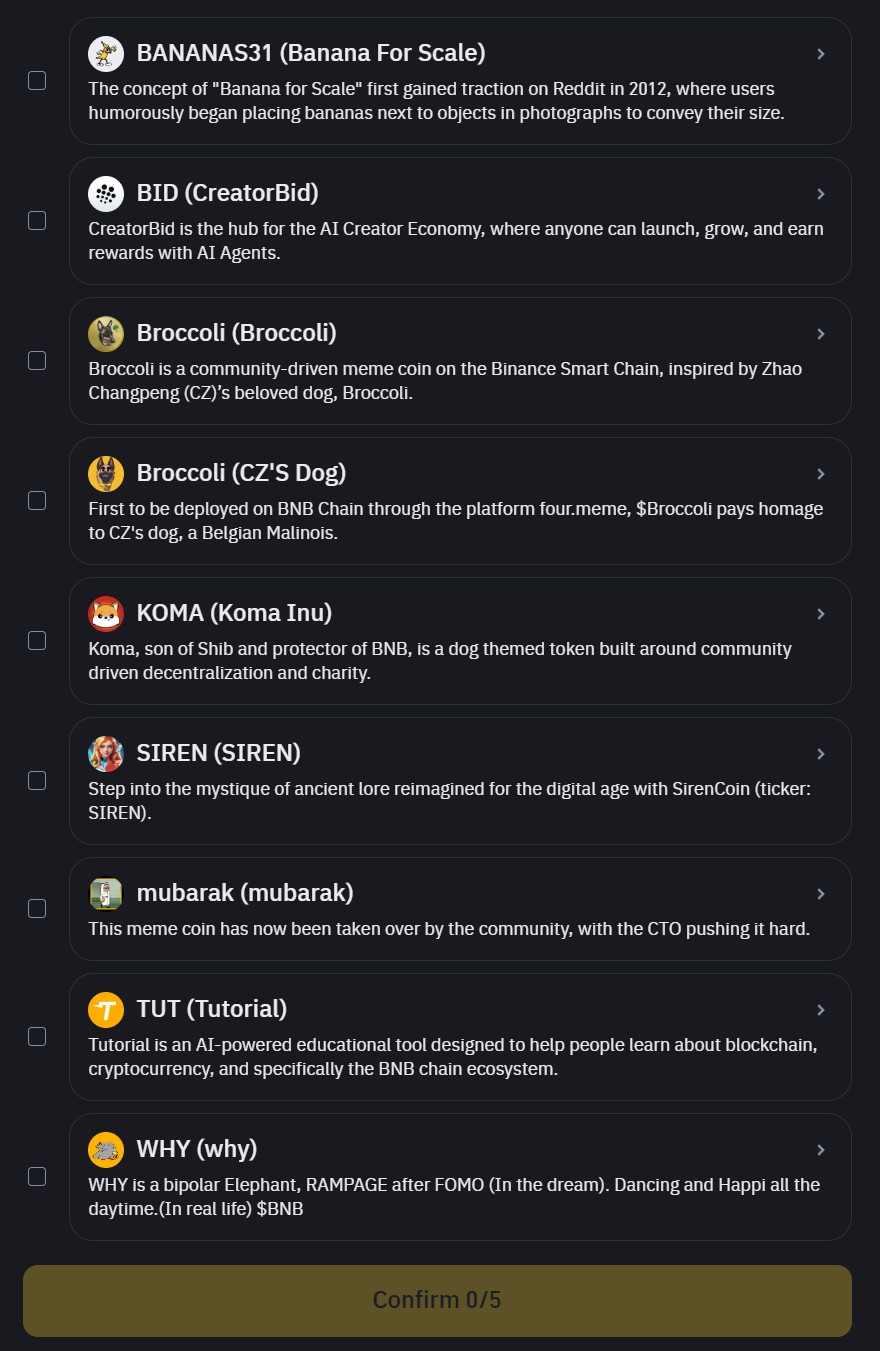Viewport: 880px width, 1351px height.
Task: Expand BID (CreatorBid) details chevron
Action: (x=821, y=193)
